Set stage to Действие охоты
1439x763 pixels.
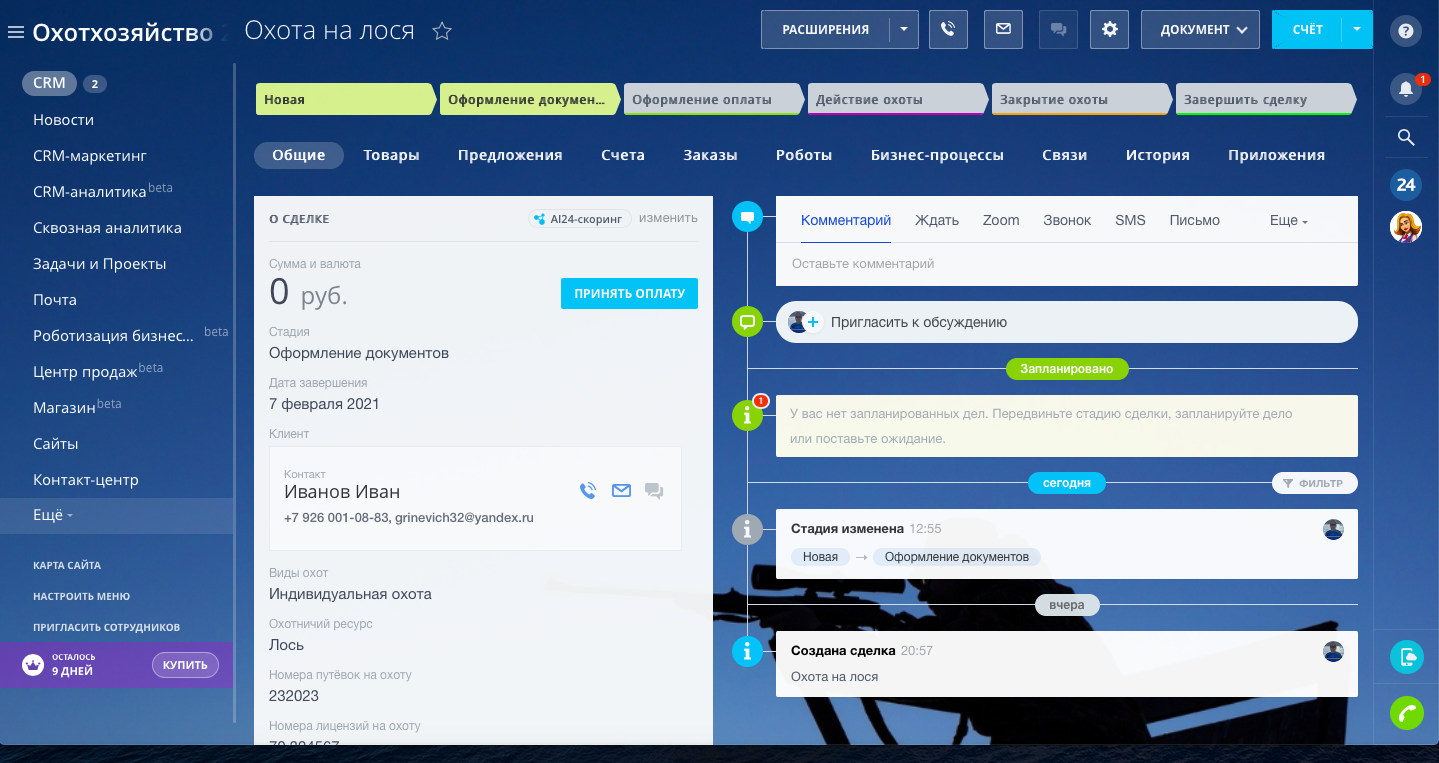pyautogui.click(x=897, y=99)
